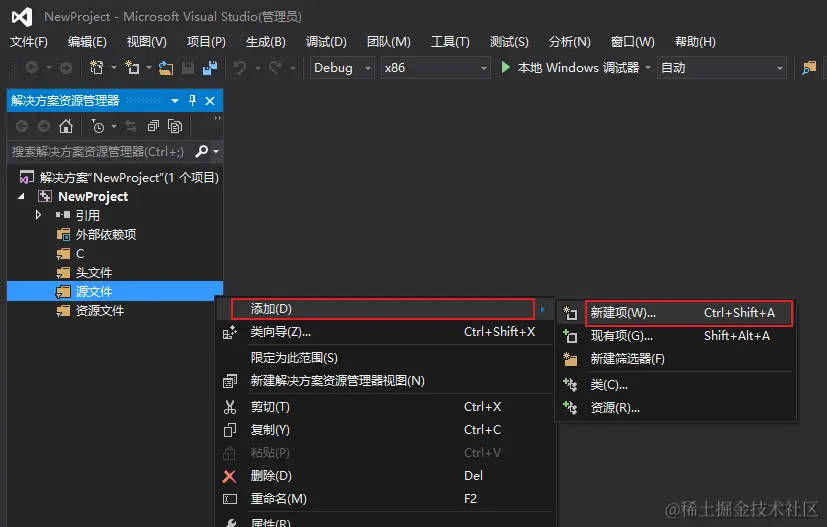Toggle Show All Files icon
The width and height of the screenshot is (827, 527).
coord(175,126)
